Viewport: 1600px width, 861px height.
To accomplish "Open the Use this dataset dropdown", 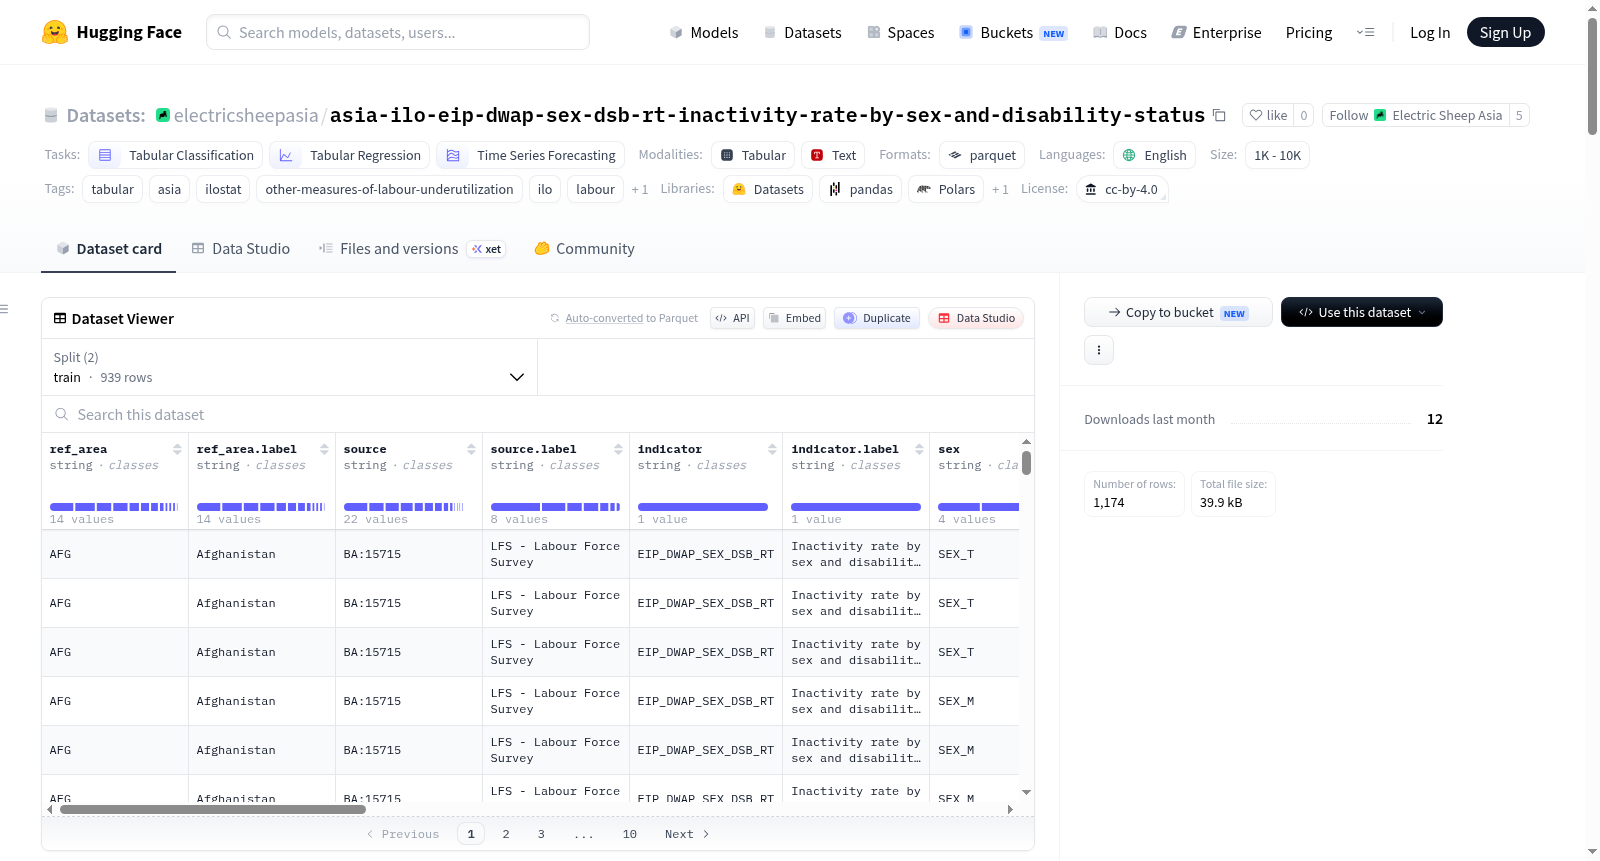I will pos(1362,312).
